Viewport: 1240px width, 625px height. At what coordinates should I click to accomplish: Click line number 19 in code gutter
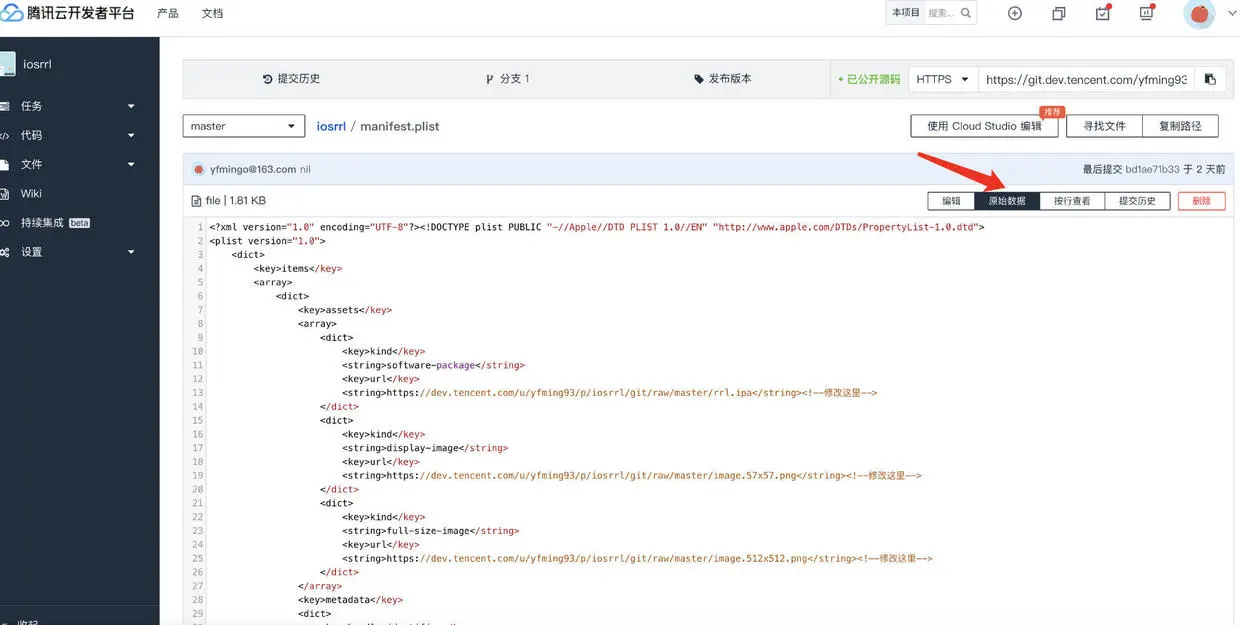pos(198,476)
